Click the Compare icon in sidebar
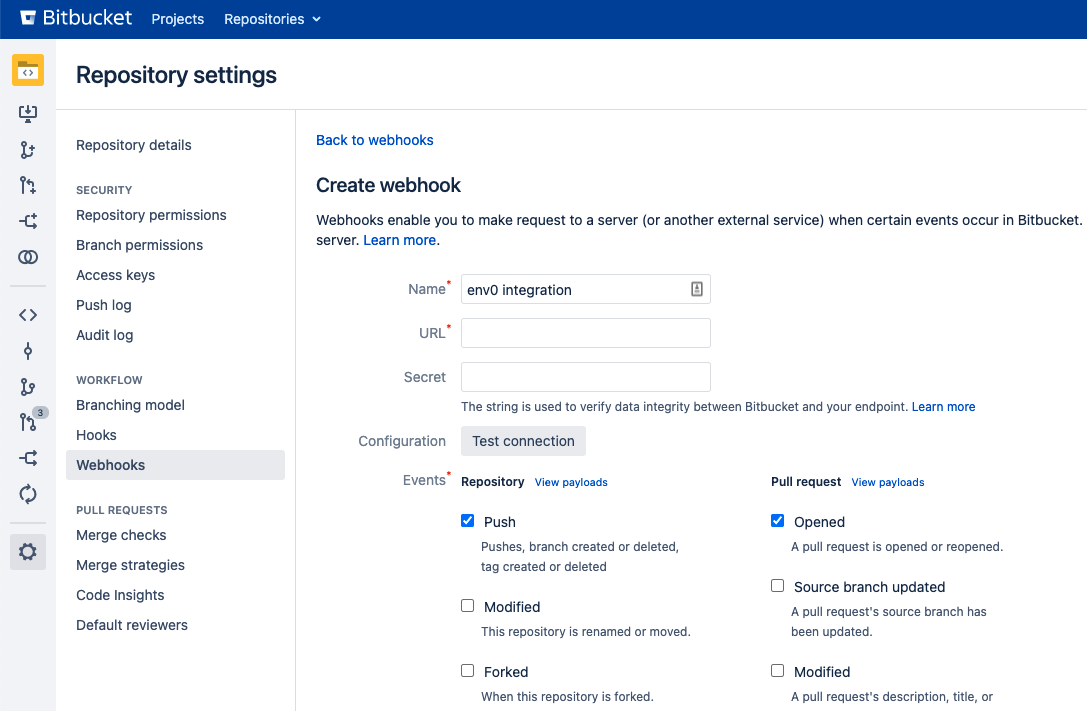 (x=28, y=257)
